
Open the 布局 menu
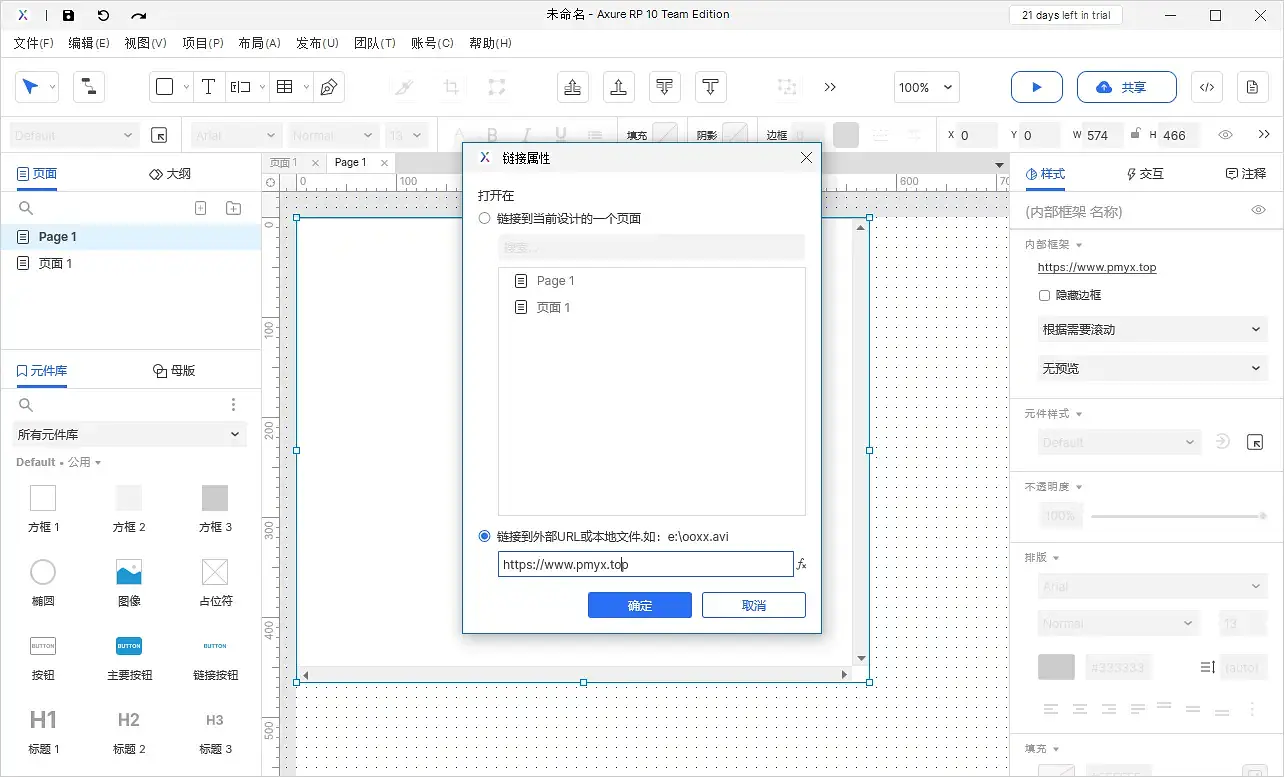coord(259,43)
